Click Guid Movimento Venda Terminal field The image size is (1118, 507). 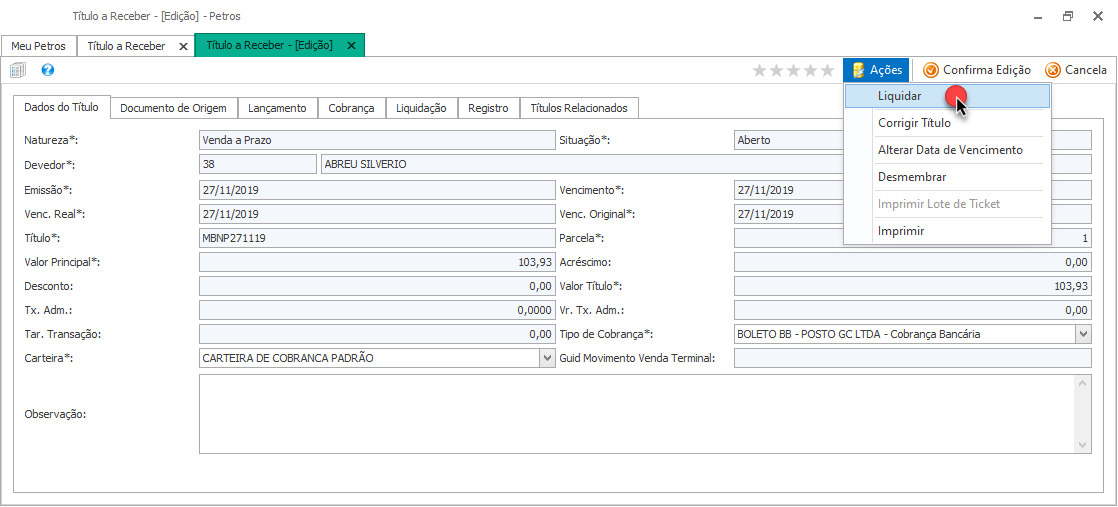tap(913, 358)
